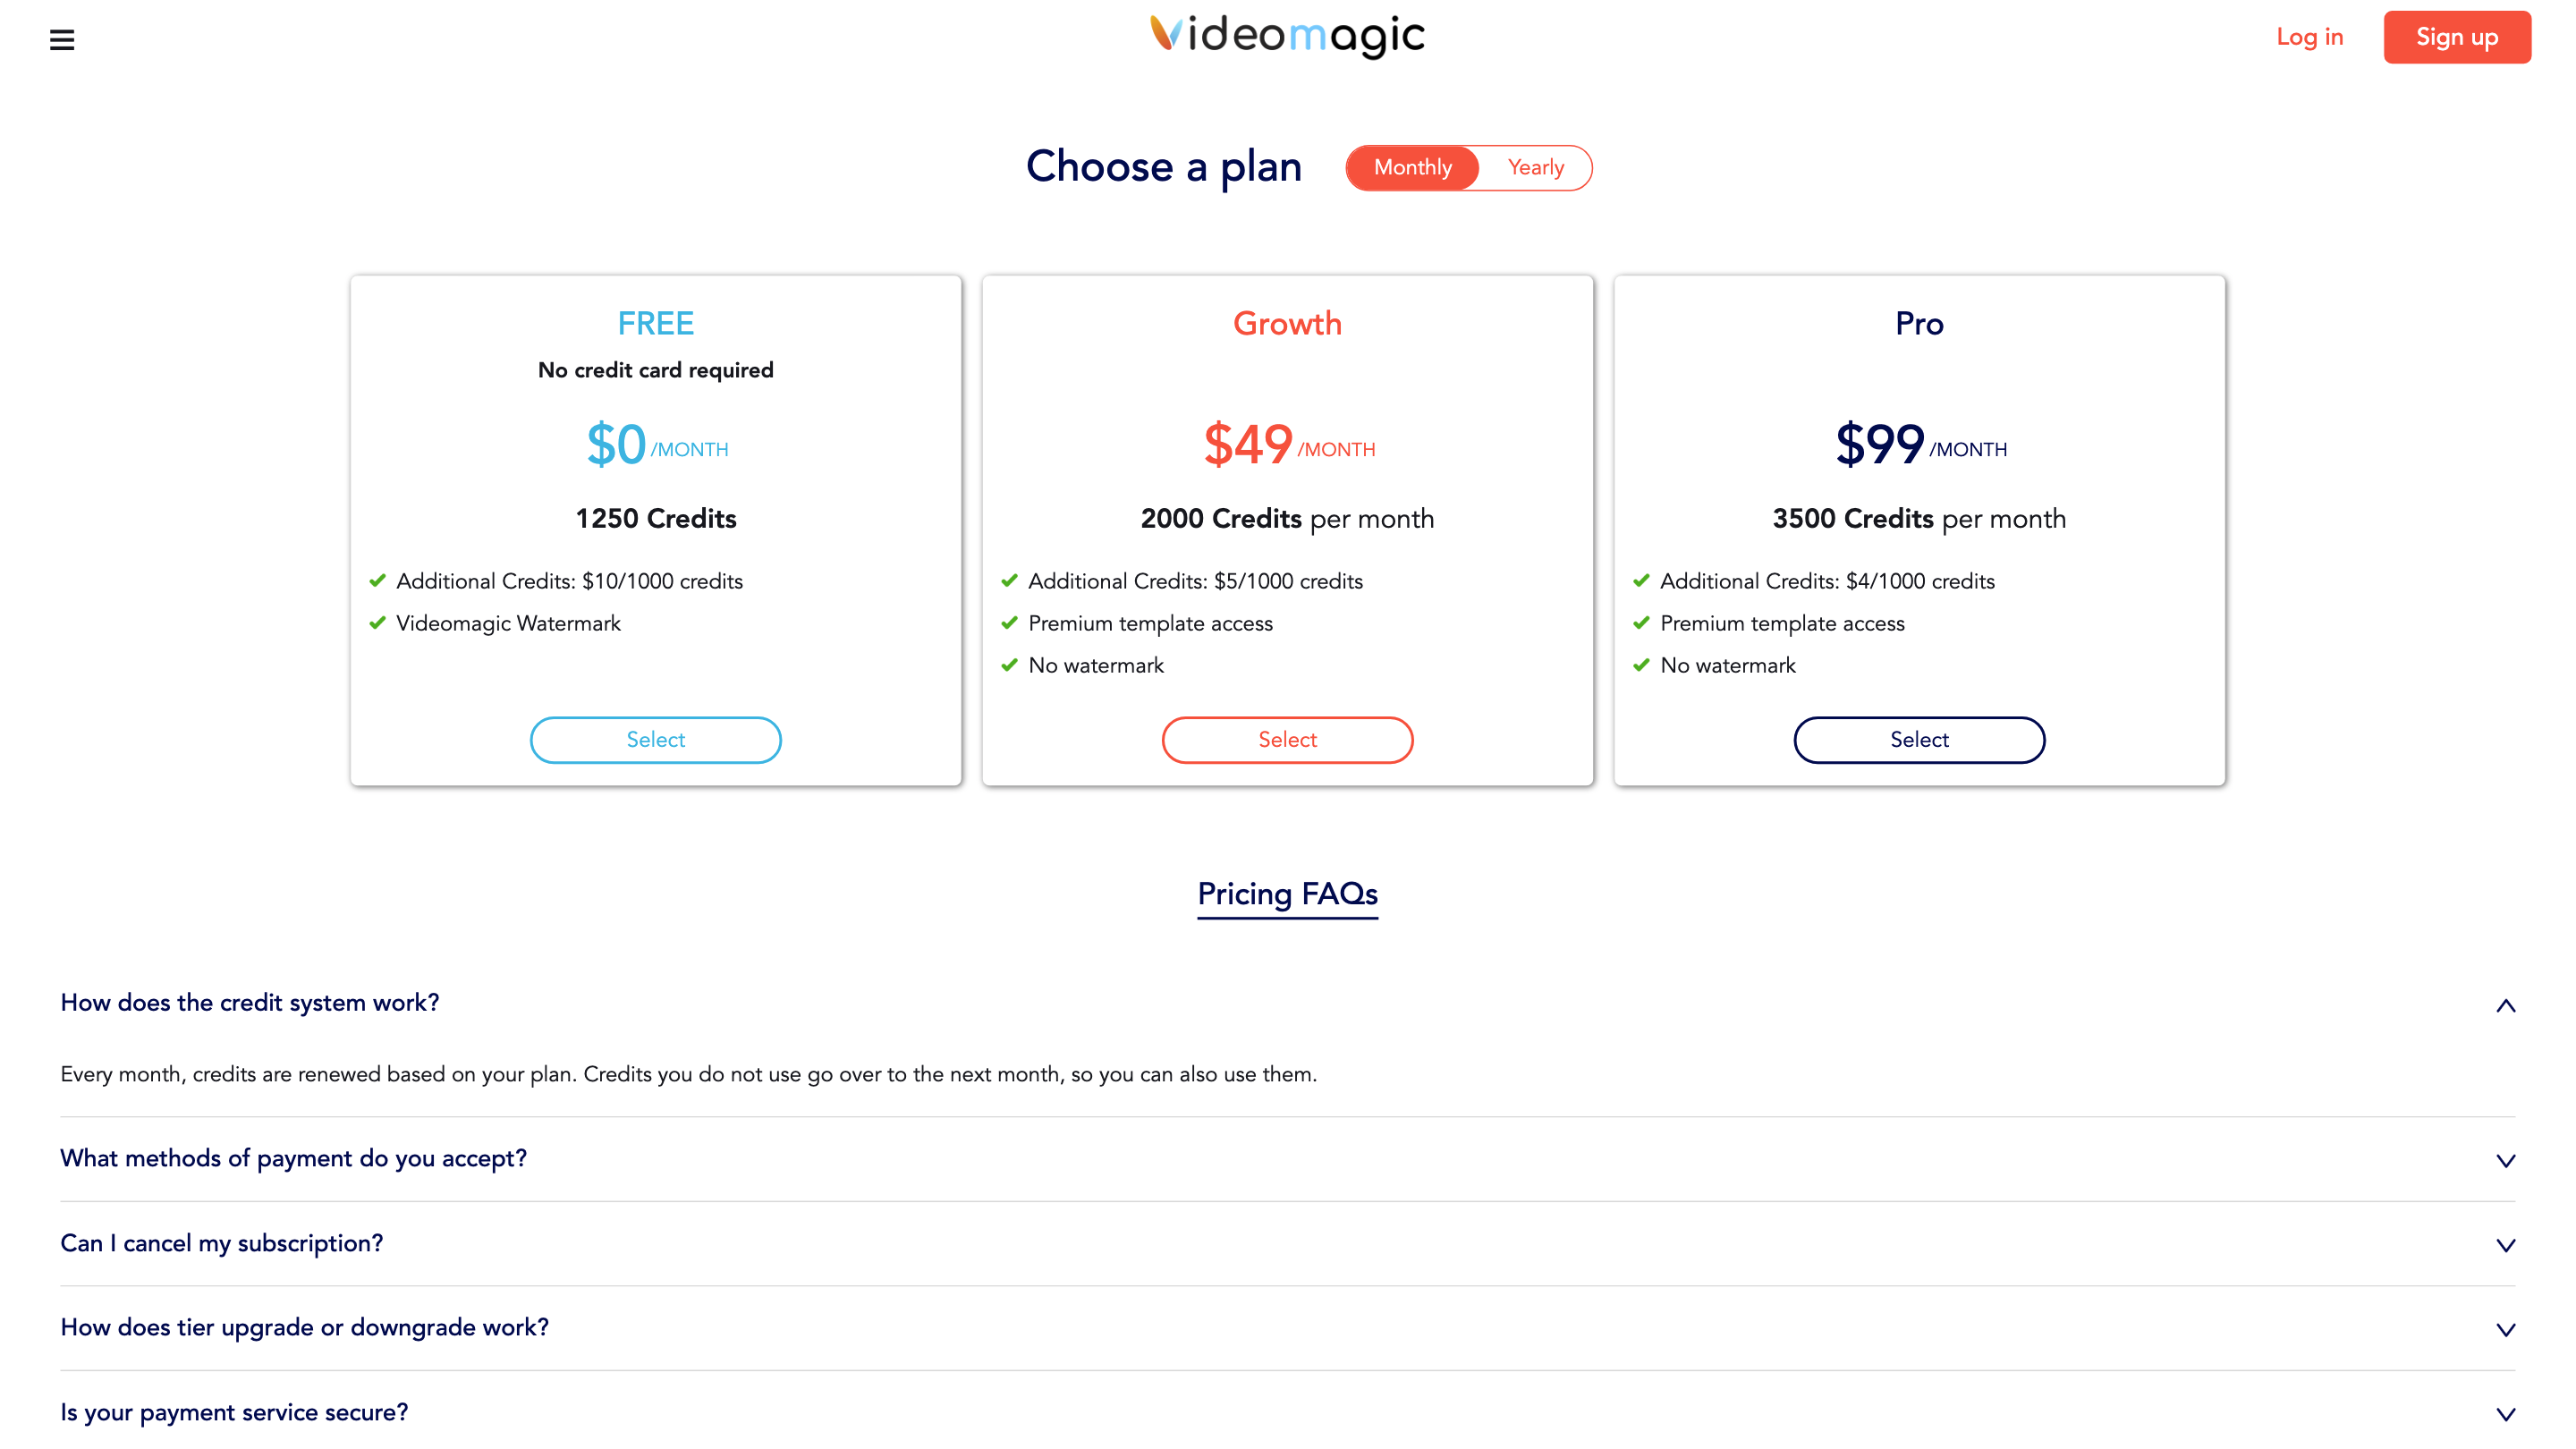
Task: Click checkmark next to Growth Premium template access
Action: 1009,623
